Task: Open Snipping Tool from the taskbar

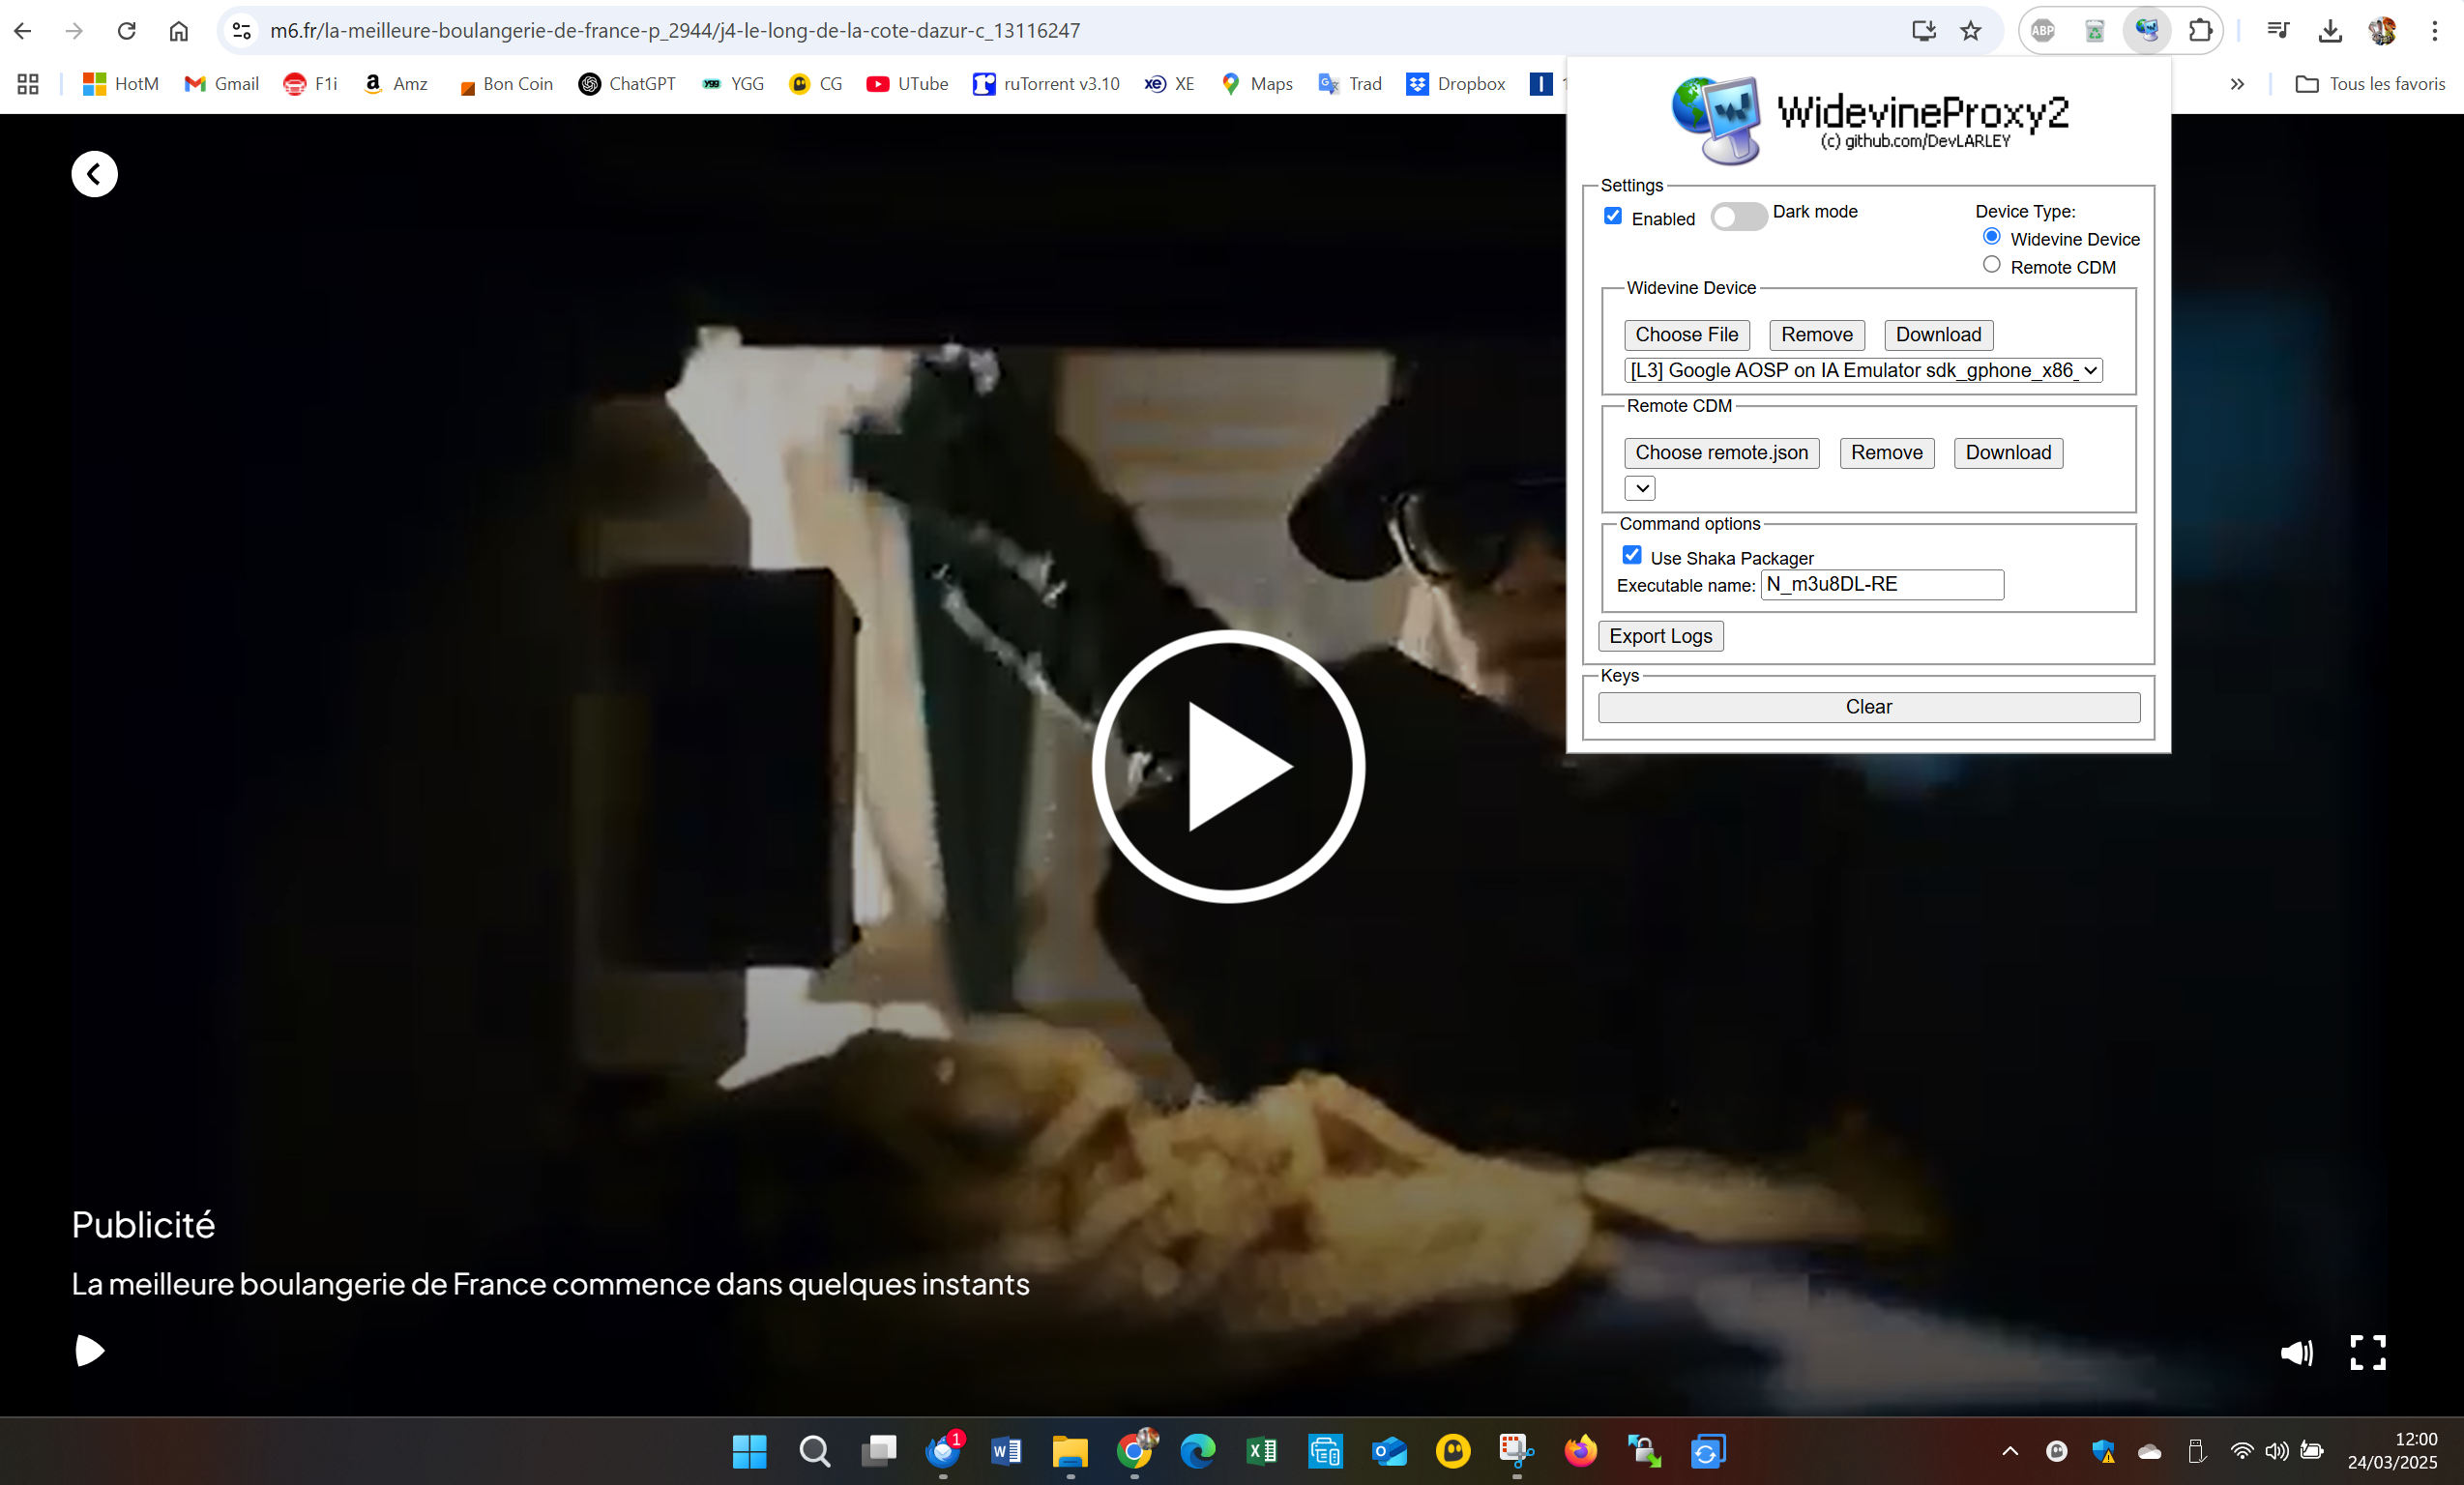Action: click(x=1516, y=1451)
